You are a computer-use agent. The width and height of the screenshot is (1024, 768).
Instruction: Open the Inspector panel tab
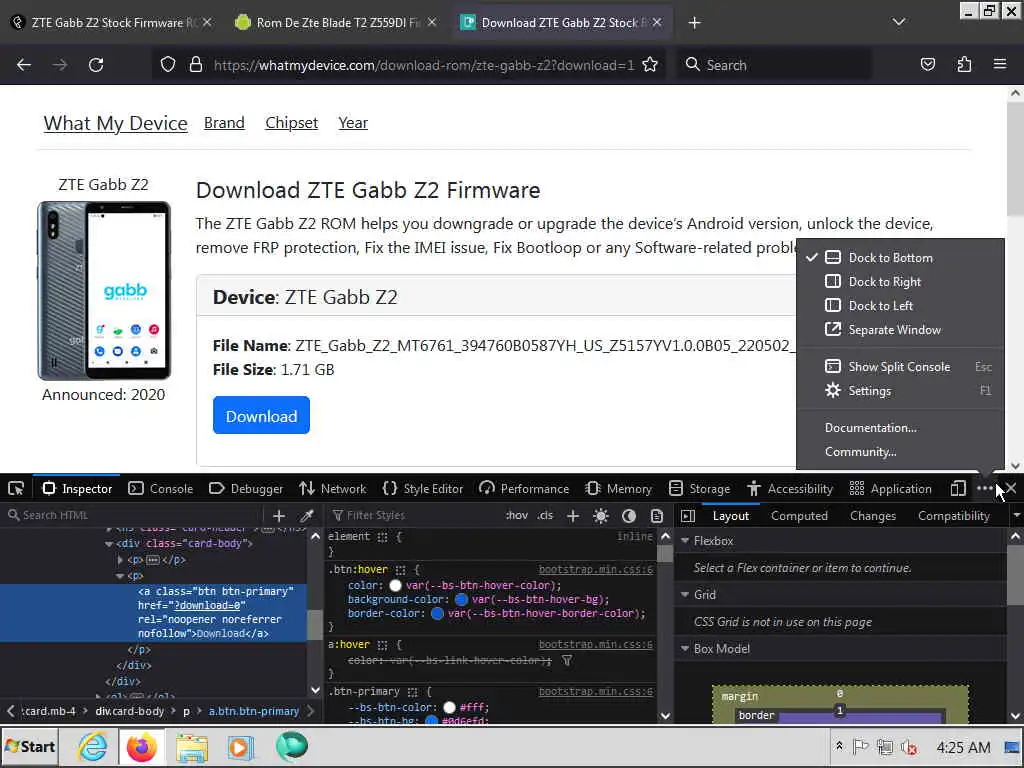77,488
